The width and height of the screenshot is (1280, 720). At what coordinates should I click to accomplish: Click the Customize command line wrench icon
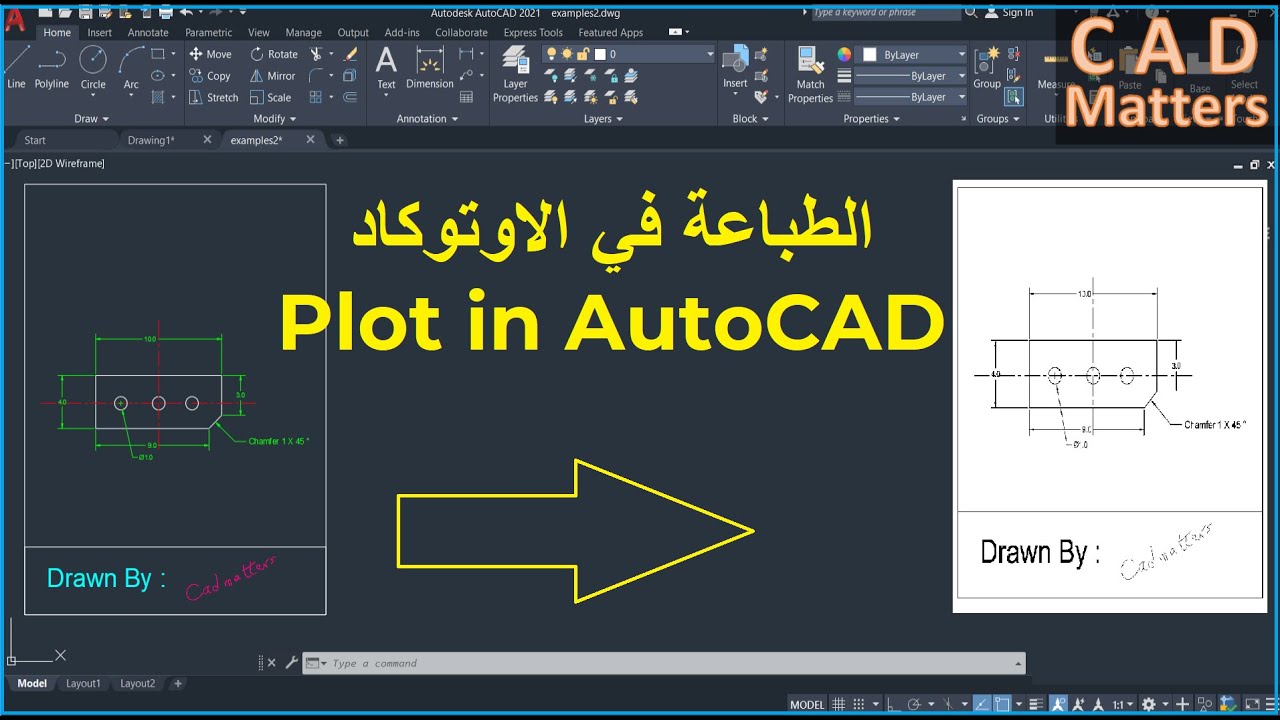coord(291,662)
